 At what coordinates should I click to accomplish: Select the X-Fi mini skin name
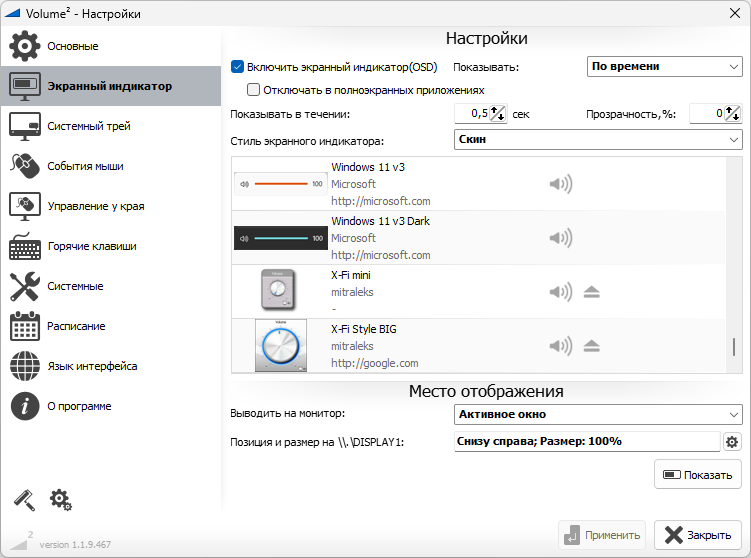coord(351,275)
